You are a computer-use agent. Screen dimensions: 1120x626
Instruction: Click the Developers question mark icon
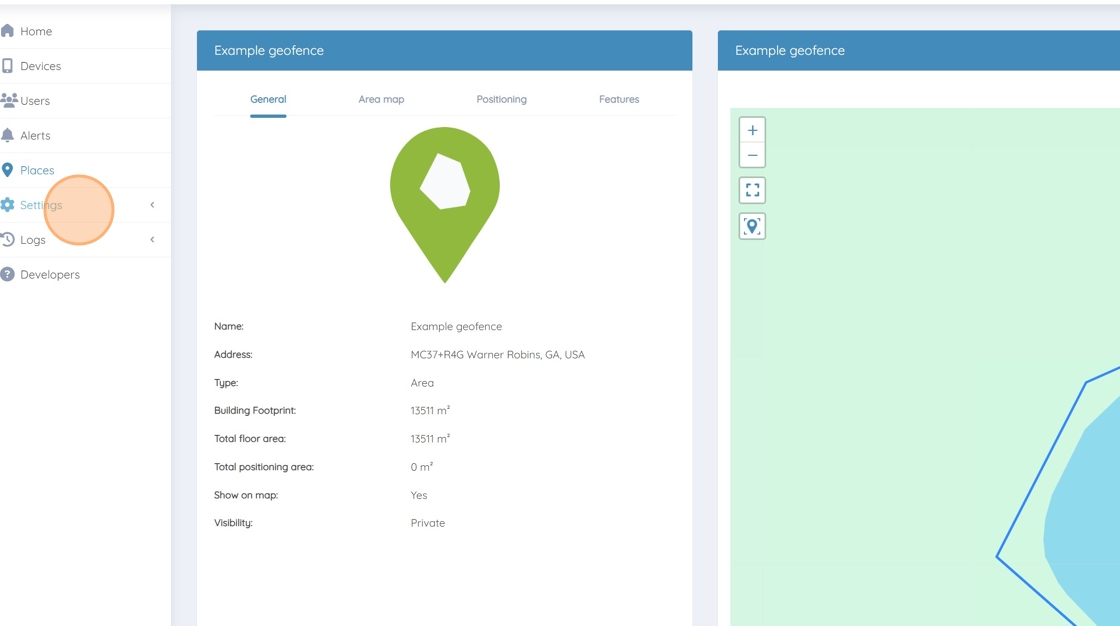(7, 274)
